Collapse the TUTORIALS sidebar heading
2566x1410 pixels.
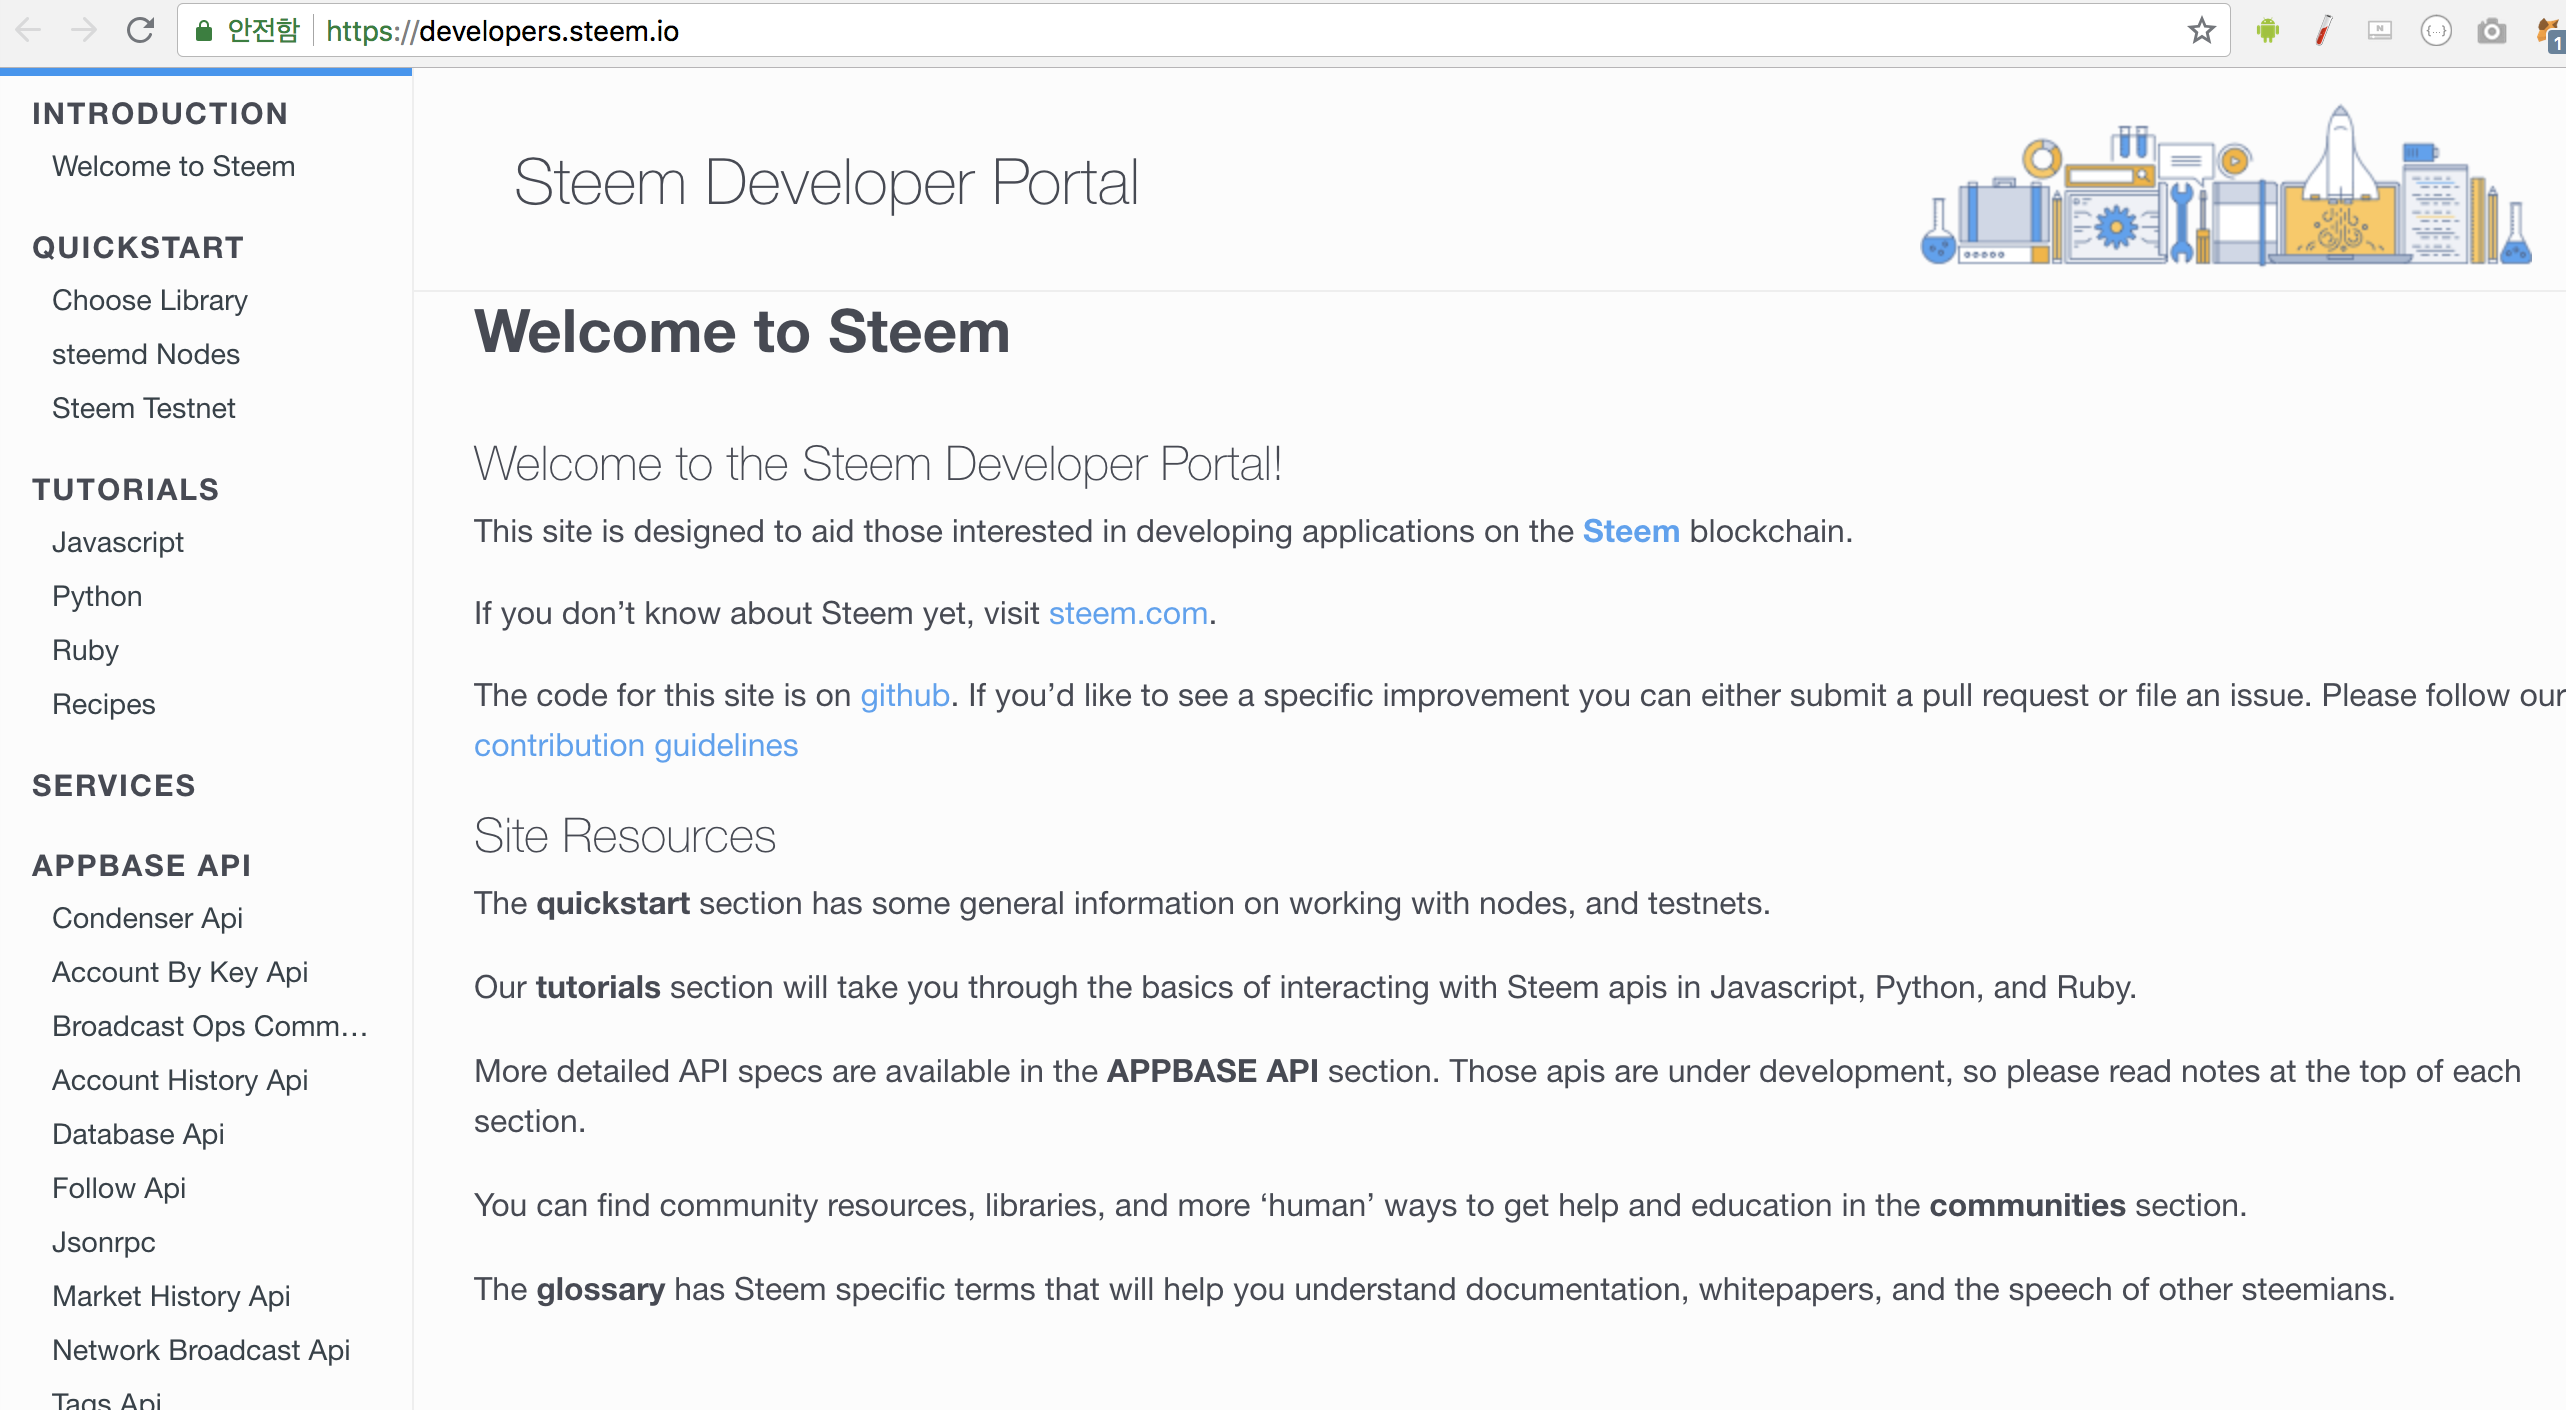126,490
